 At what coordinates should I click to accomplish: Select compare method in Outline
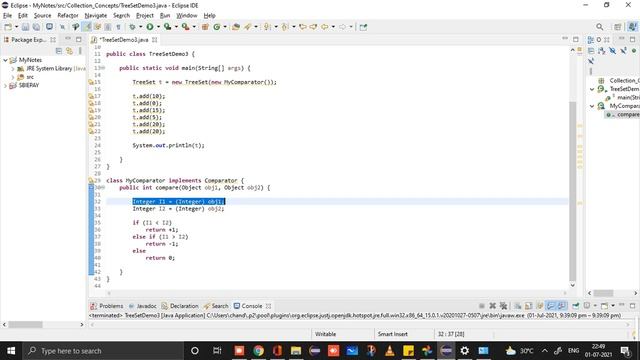click(x=623, y=115)
